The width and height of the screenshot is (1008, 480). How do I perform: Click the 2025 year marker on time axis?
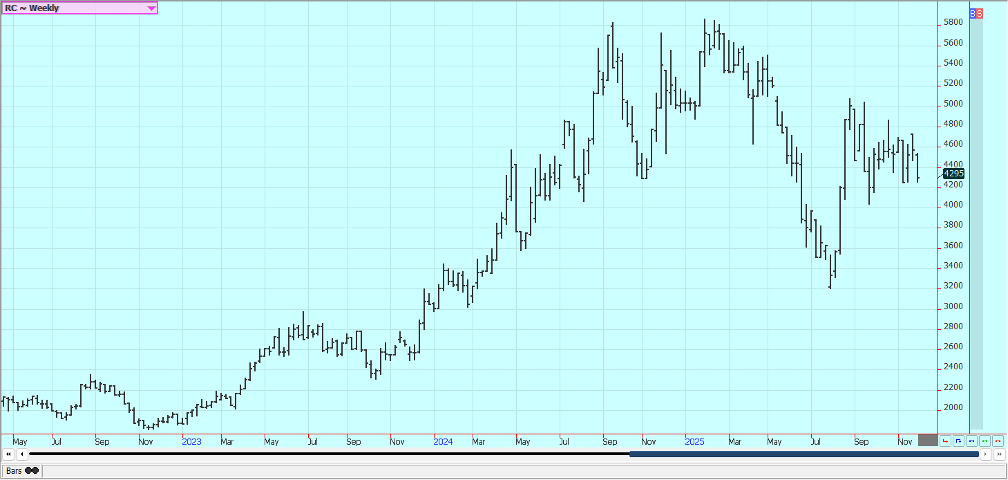click(x=694, y=440)
